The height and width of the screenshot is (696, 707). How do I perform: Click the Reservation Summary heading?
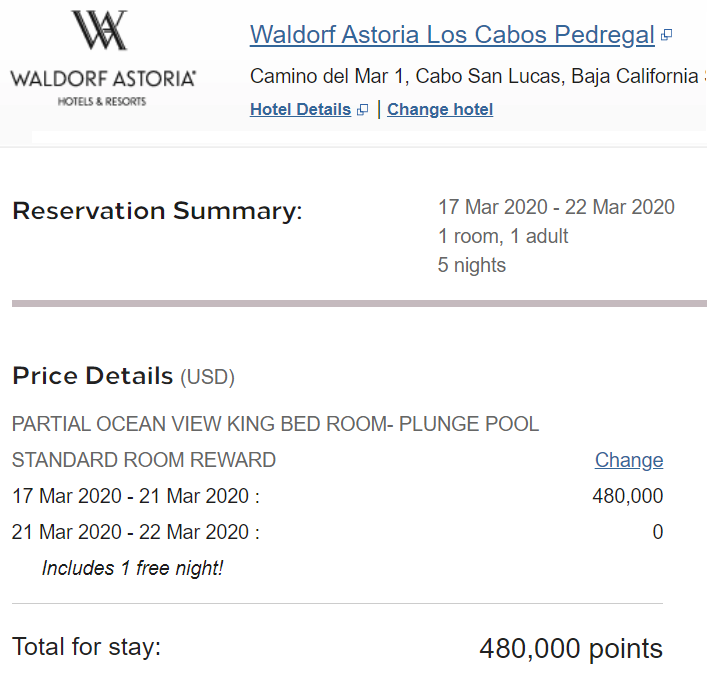157,211
